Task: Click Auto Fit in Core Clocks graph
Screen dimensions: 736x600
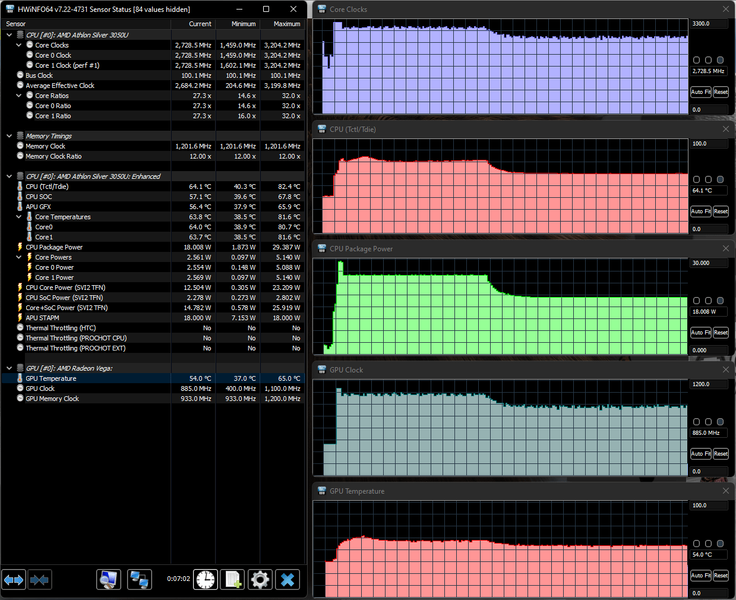Action: 701,92
